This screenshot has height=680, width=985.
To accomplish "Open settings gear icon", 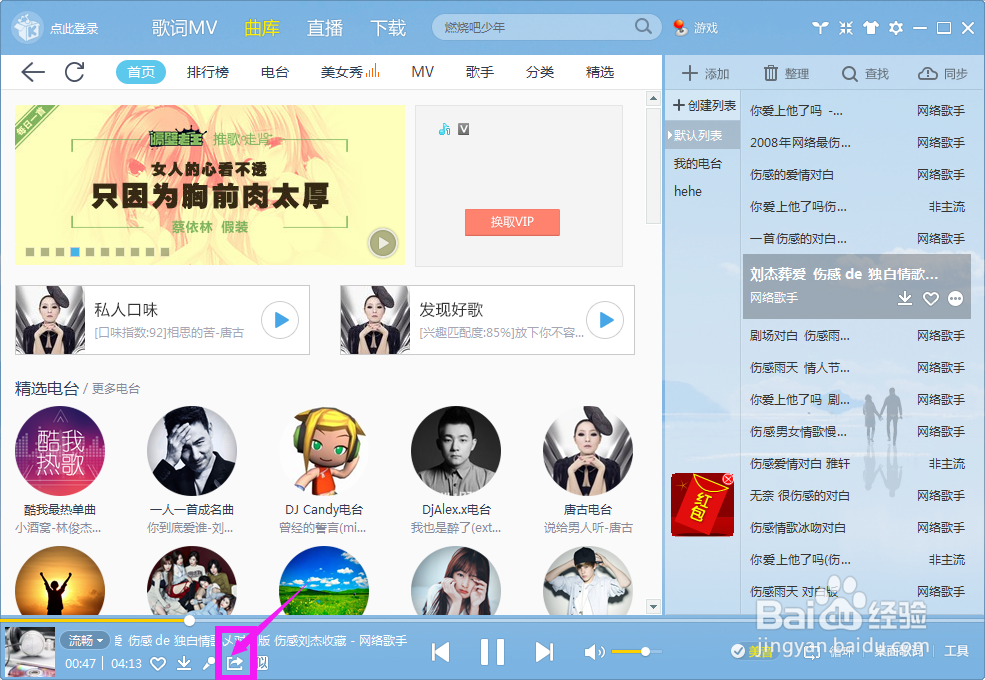I will click(896, 28).
